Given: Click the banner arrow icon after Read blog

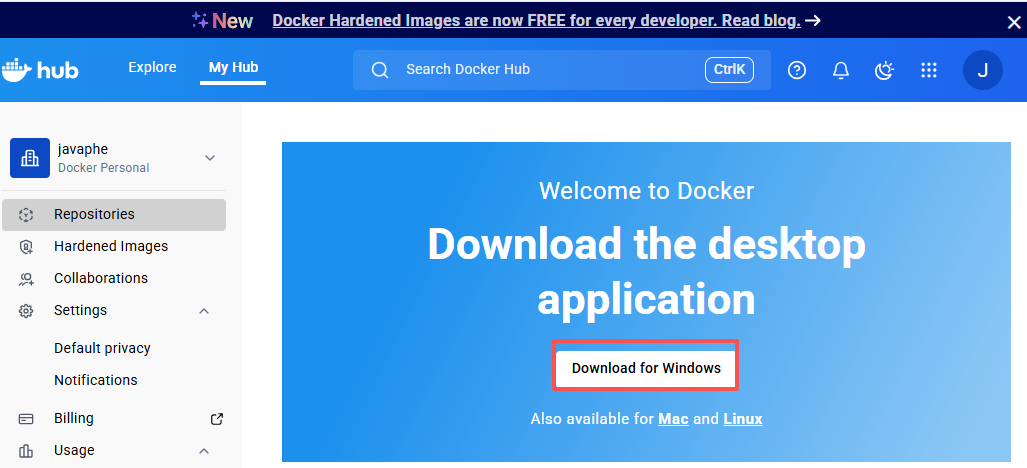Looking at the screenshot, I should pyautogui.click(x=813, y=21).
